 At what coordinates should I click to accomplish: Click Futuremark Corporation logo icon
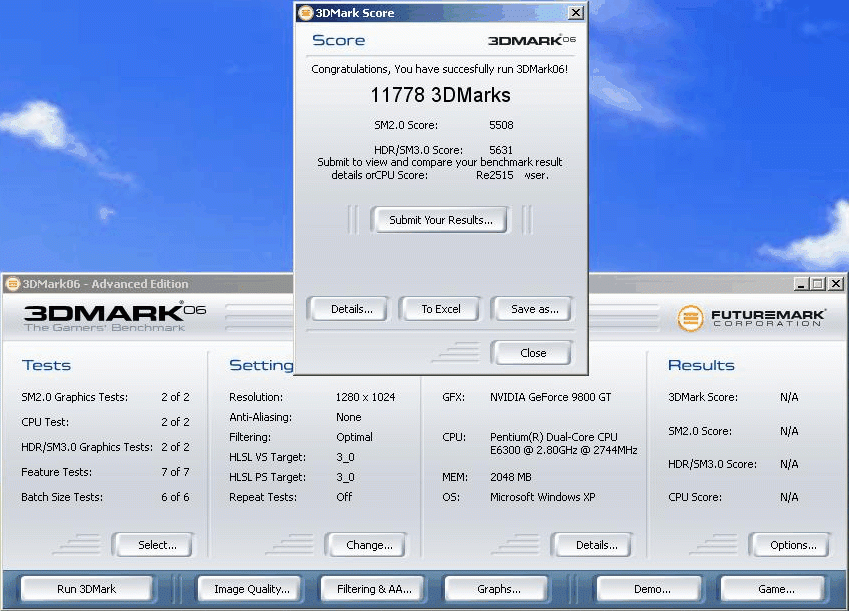click(x=690, y=318)
